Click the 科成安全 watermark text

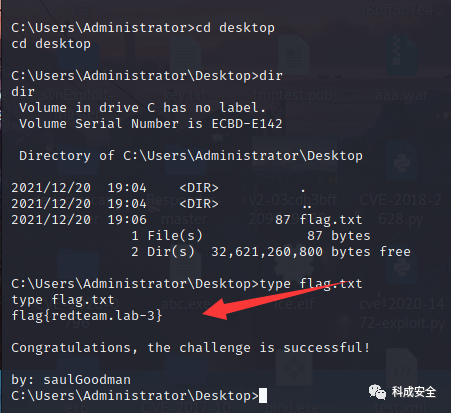[x=414, y=392]
